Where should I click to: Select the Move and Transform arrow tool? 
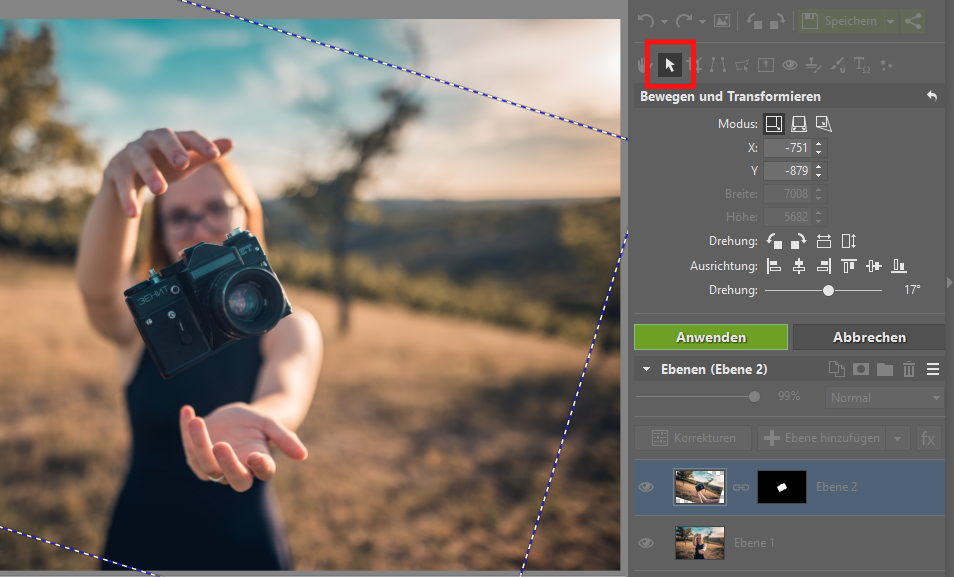point(670,65)
